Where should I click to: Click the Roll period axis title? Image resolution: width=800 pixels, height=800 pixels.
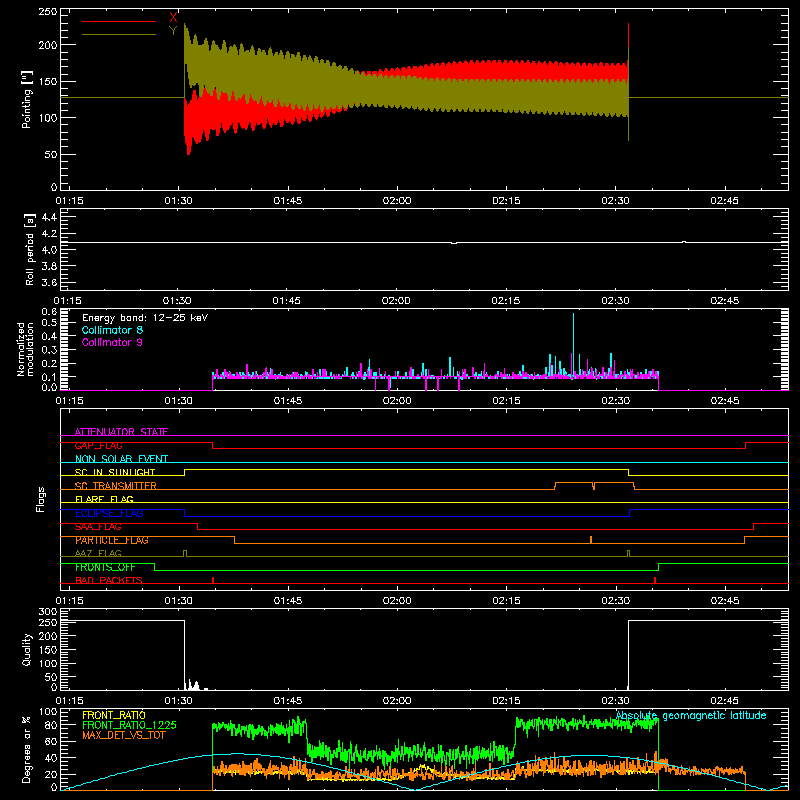(30, 249)
